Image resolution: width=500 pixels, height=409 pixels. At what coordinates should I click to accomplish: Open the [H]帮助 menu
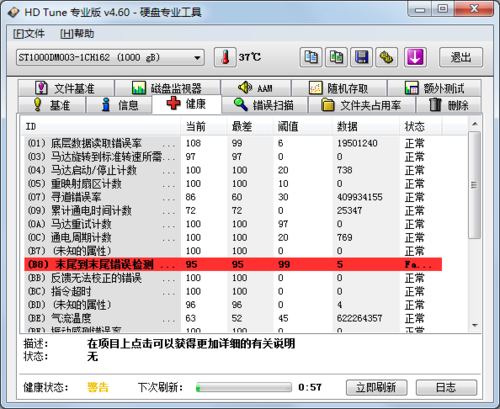[77, 34]
